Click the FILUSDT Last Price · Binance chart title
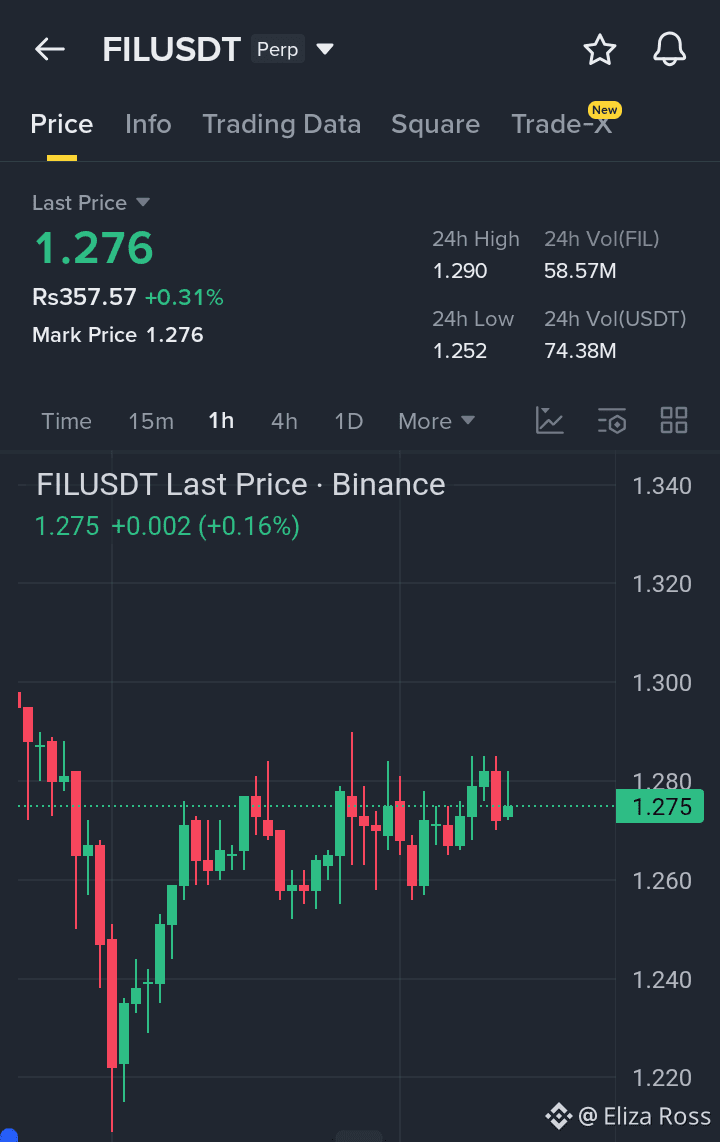The image size is (720, 1142). click(241, 484)
